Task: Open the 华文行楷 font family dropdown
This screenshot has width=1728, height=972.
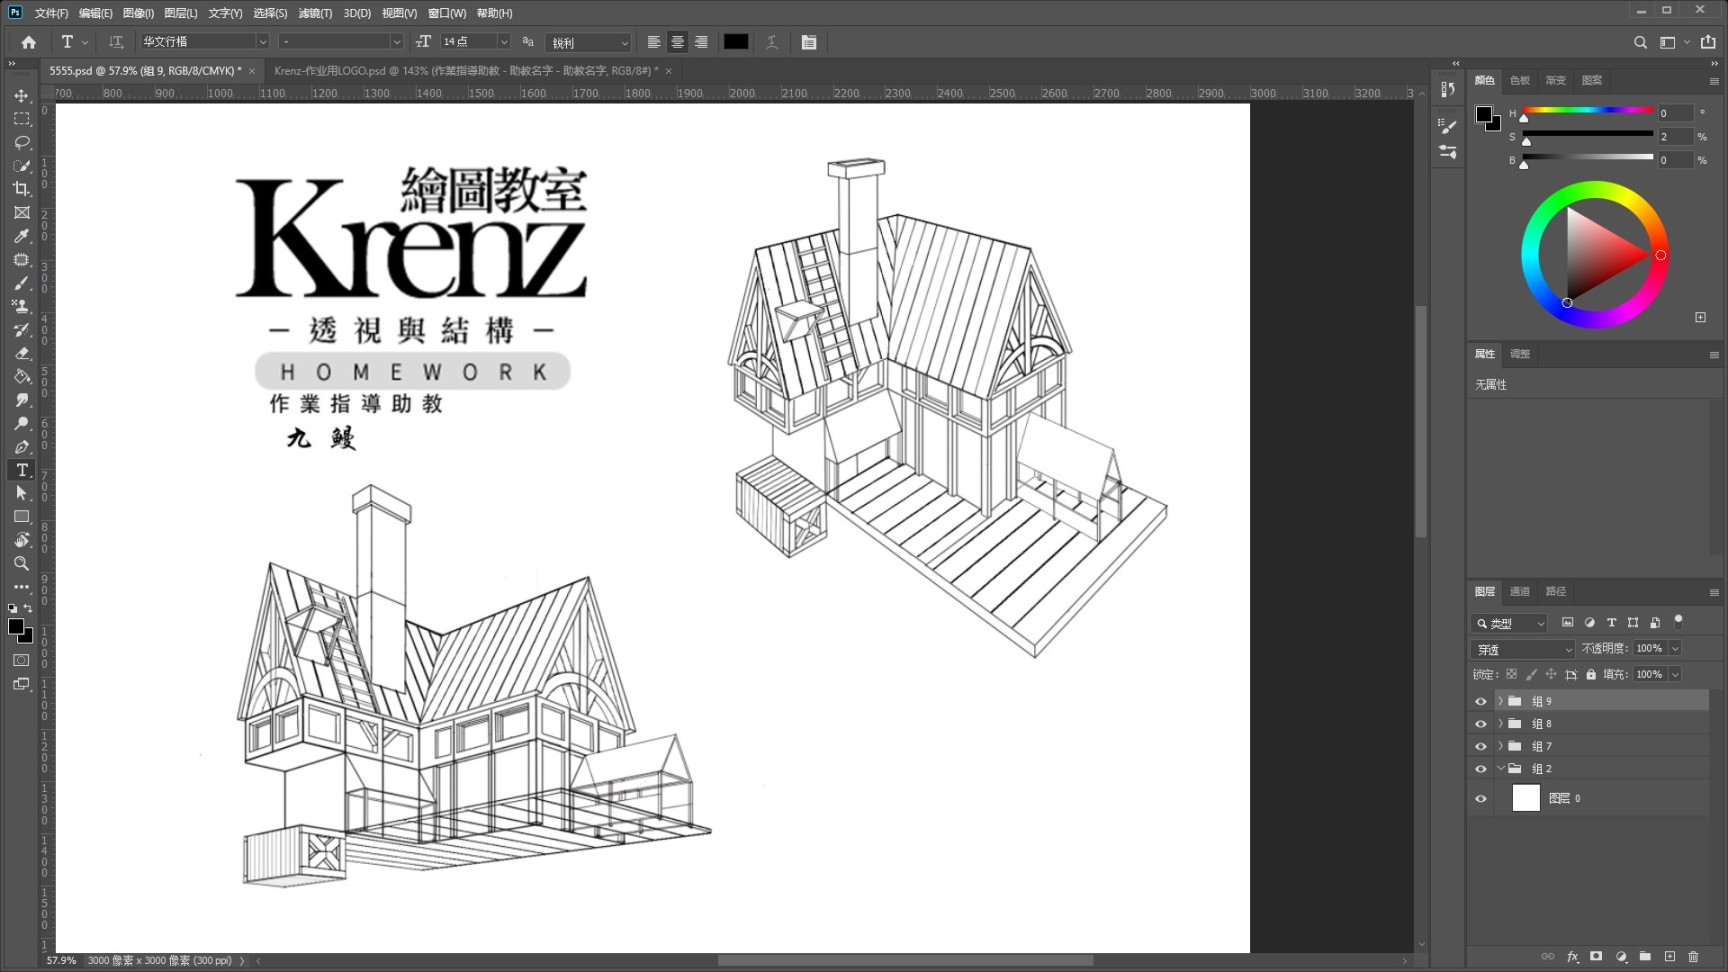Action: point(262,42)
